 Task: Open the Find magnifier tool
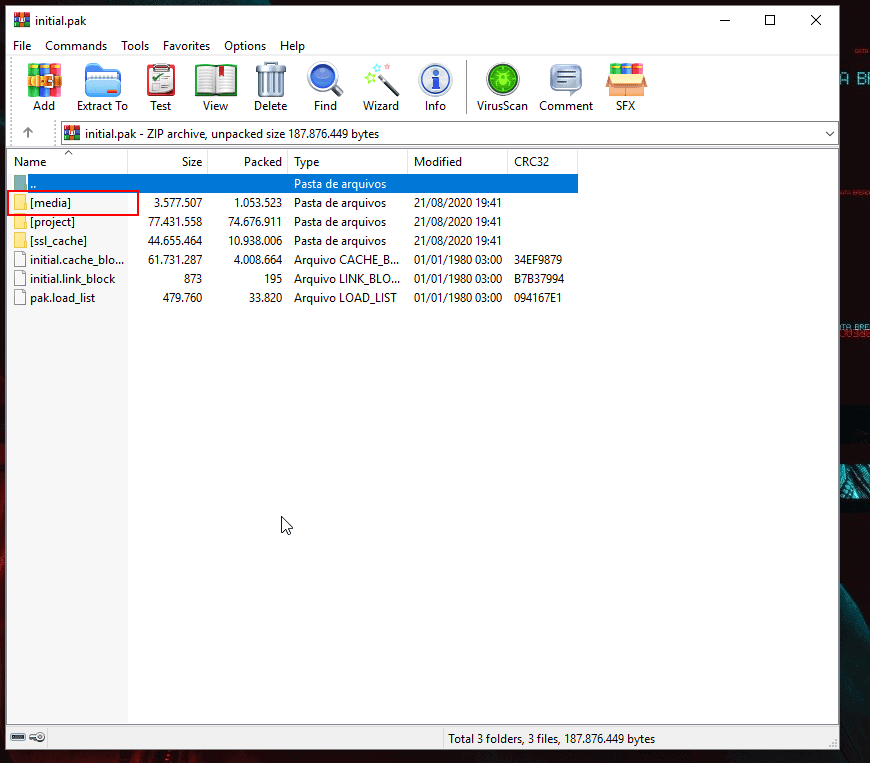[x=325, y=87]
